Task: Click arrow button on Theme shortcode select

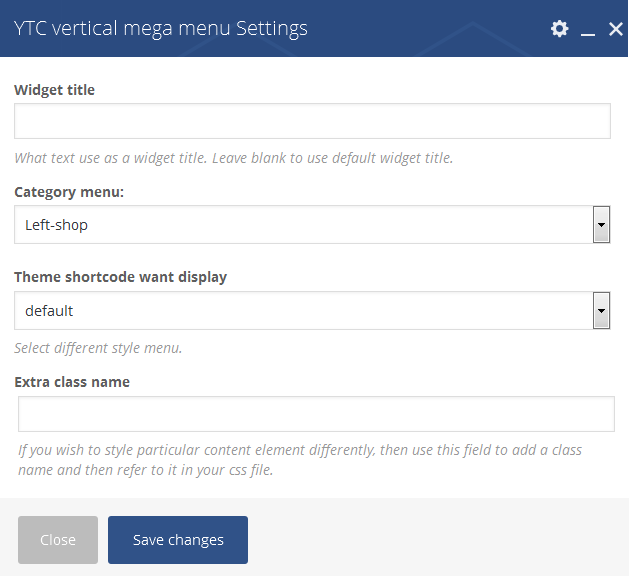Action: point(601,311)
